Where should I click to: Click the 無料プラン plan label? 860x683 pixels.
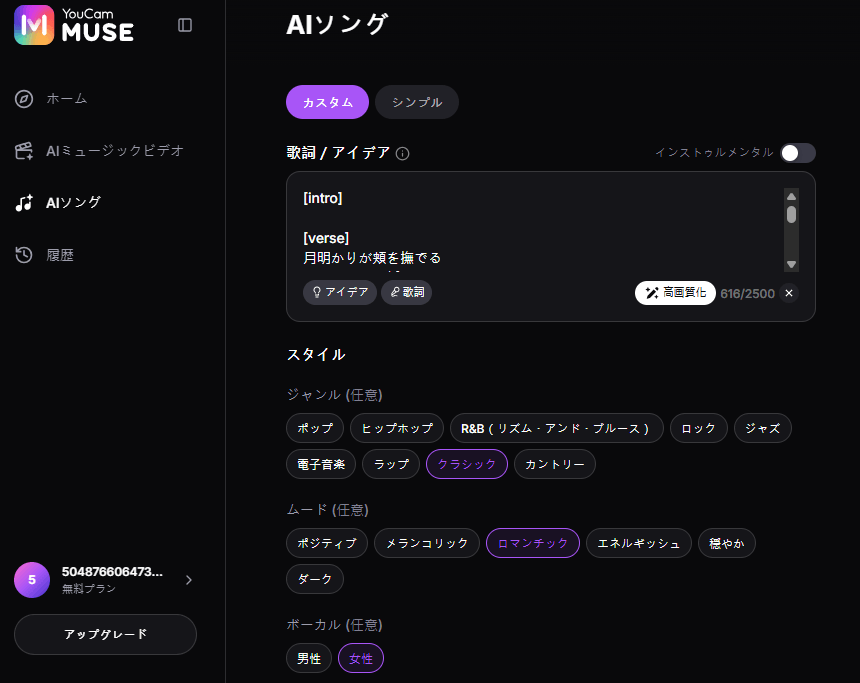click(x=89, y=589)
